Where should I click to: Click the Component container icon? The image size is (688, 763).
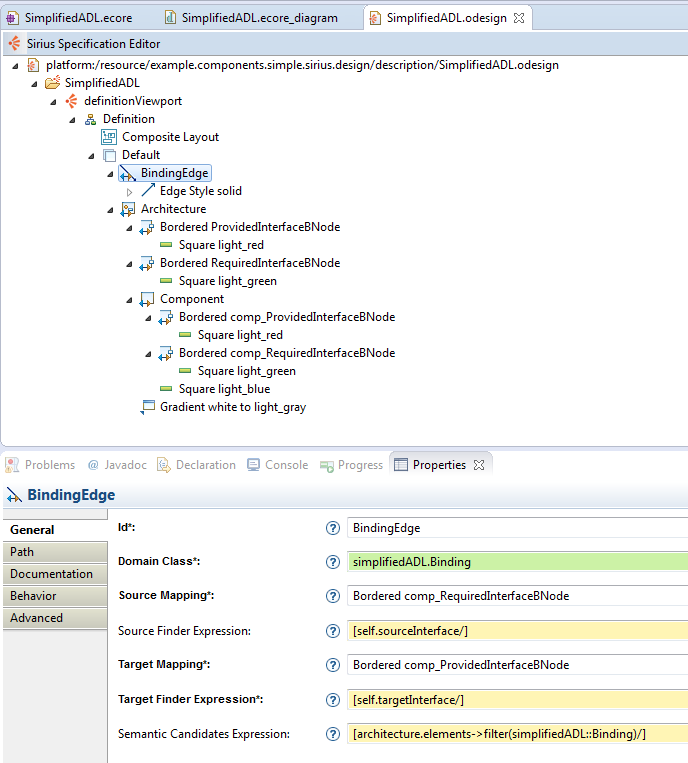coord(148,299)
